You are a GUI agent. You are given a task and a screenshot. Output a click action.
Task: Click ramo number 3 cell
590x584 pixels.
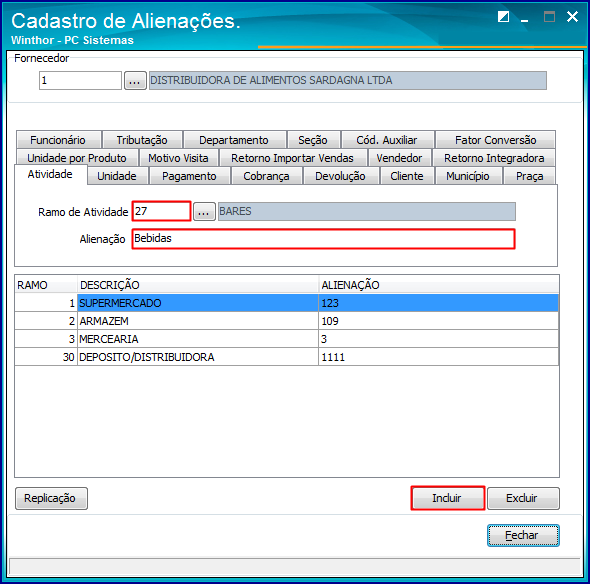point(46,339)
